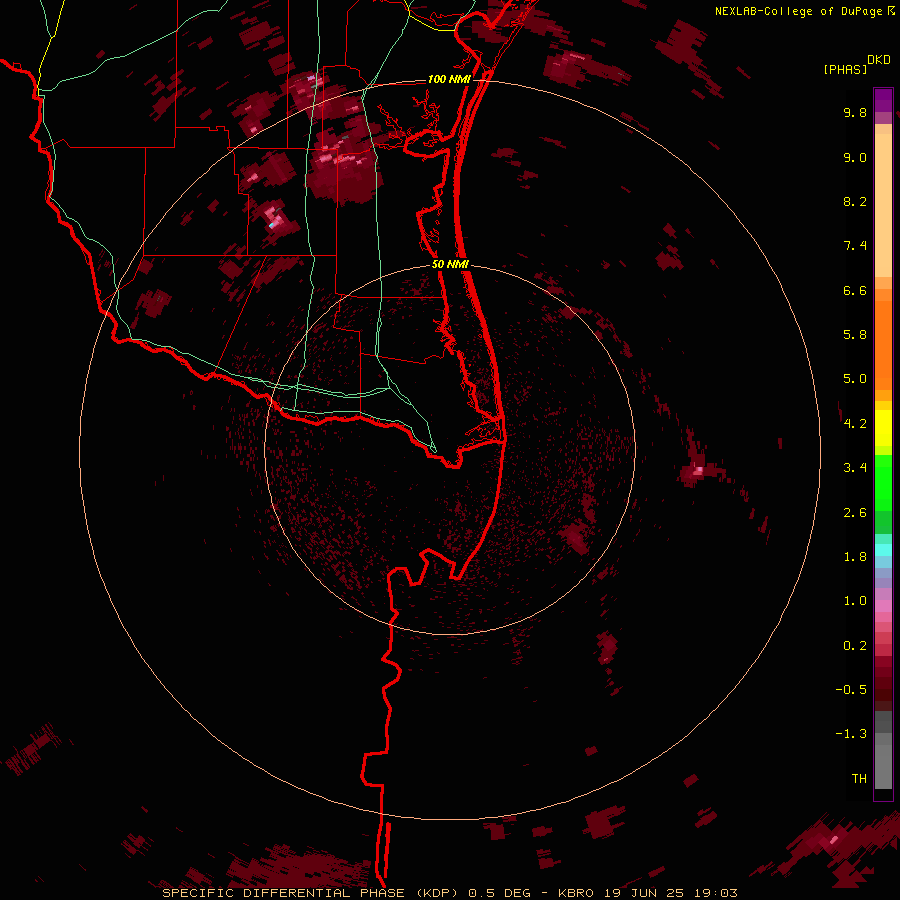The width and height of the screenshot is (900, 900).
Task: Click the 1.8 value on color scale
Action: (855, 557)
